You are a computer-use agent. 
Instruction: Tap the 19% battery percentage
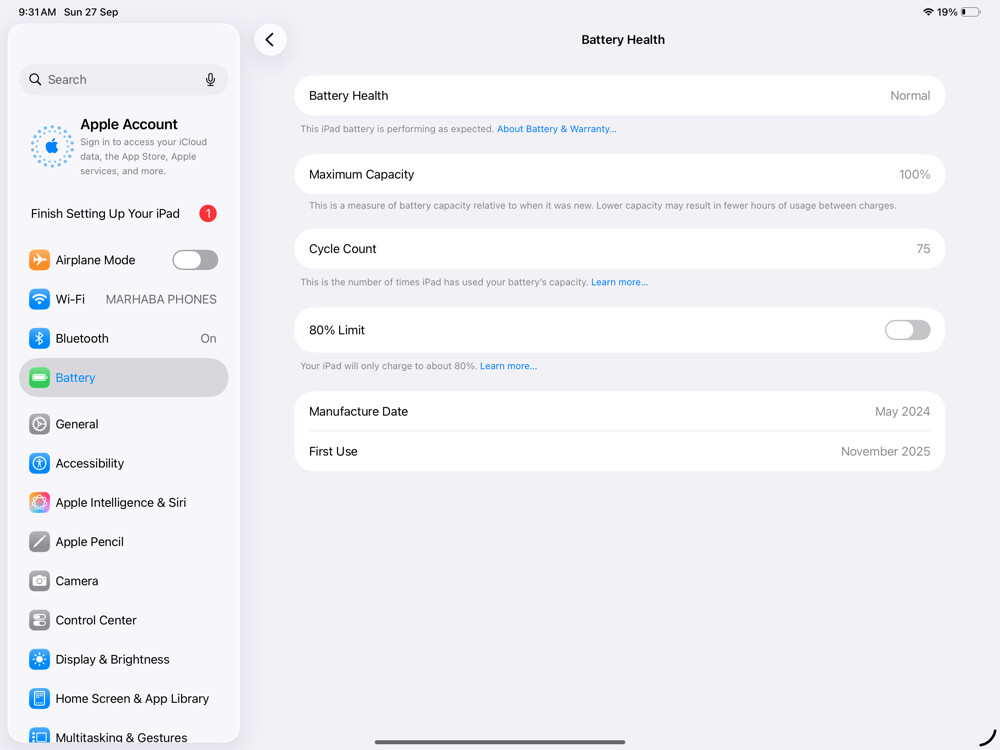click(x=947, y=12)
